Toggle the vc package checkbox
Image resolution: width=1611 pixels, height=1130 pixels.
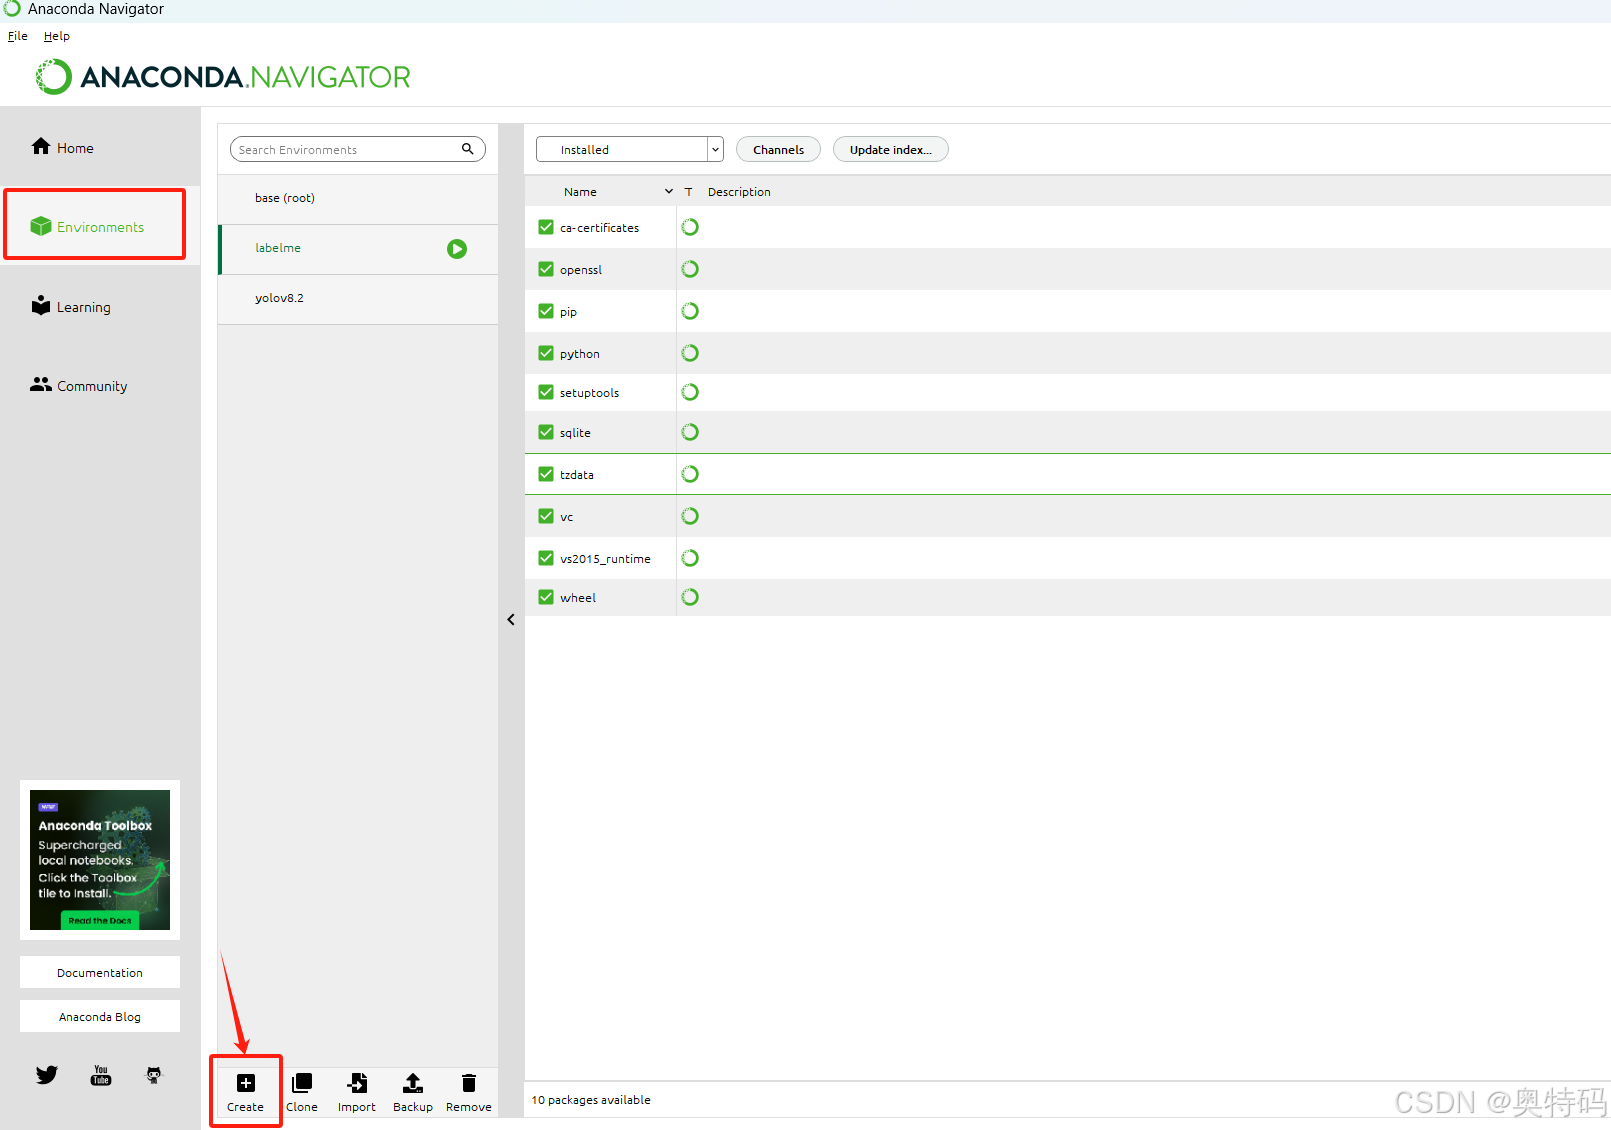546,516
